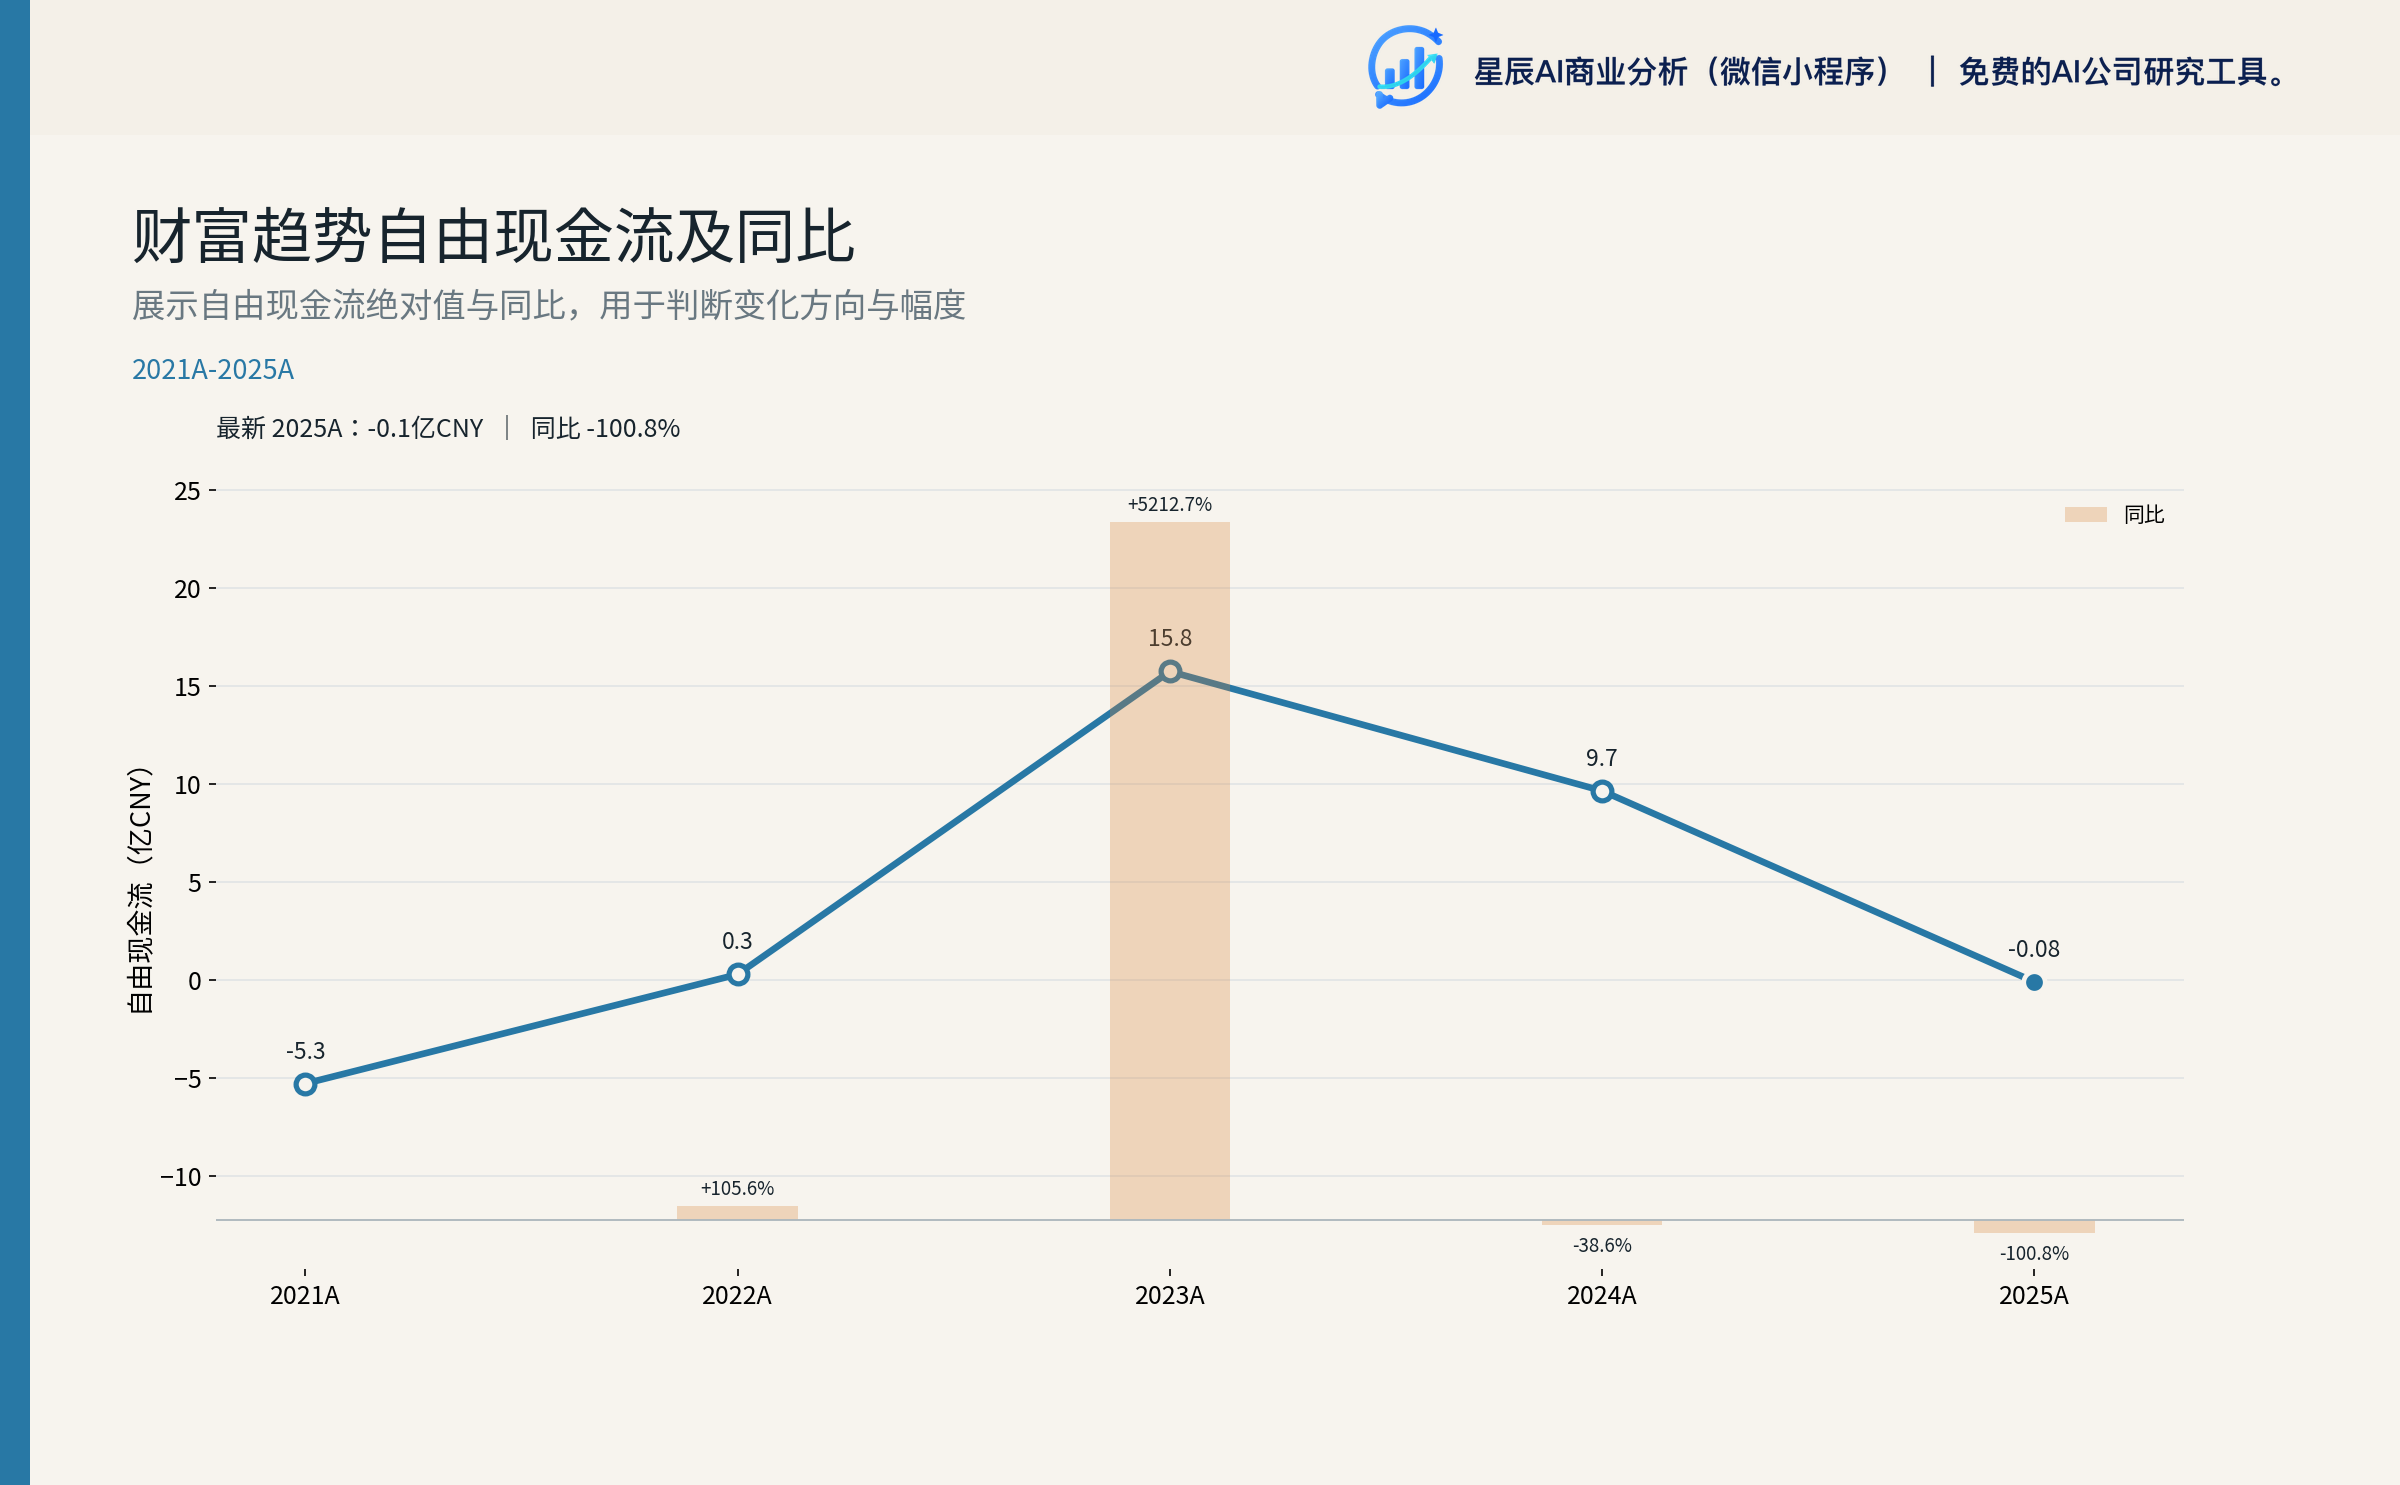
Task: Click the 免费的AI公司研究工具 slogan text
Action: 2122,72
